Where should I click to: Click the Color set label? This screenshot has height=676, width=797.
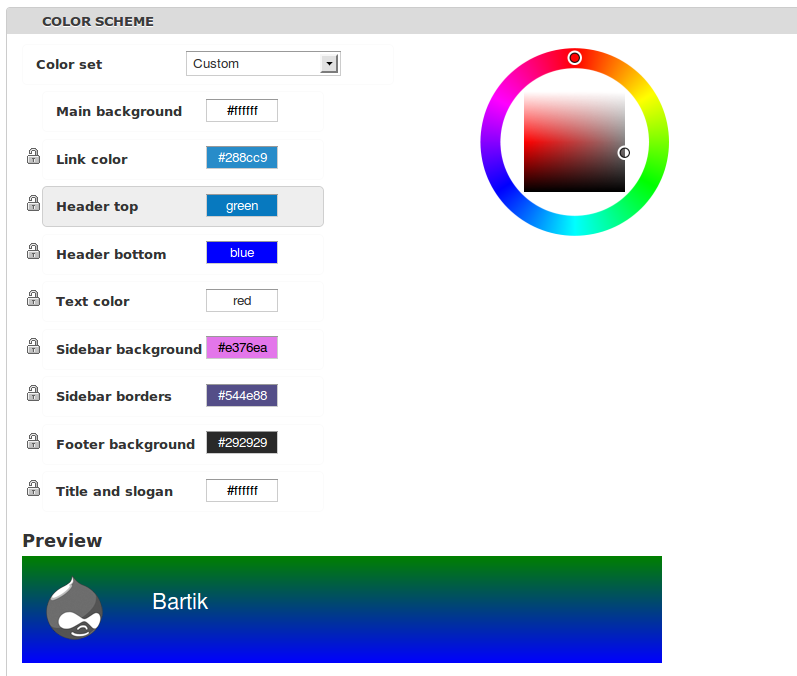tap(69, 65)
